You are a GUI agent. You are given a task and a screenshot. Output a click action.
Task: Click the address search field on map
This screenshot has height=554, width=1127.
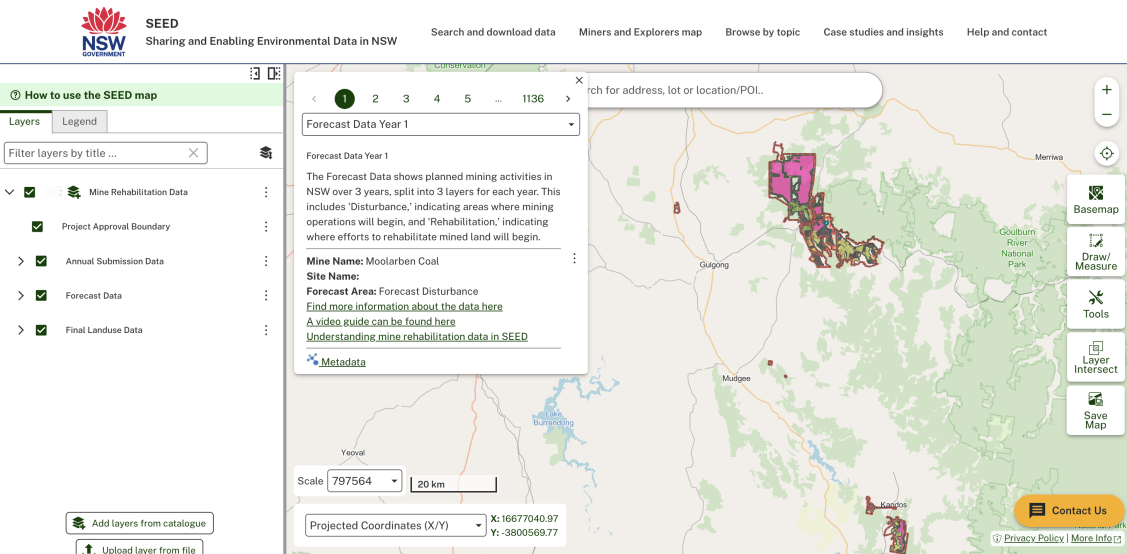(733, 91)
